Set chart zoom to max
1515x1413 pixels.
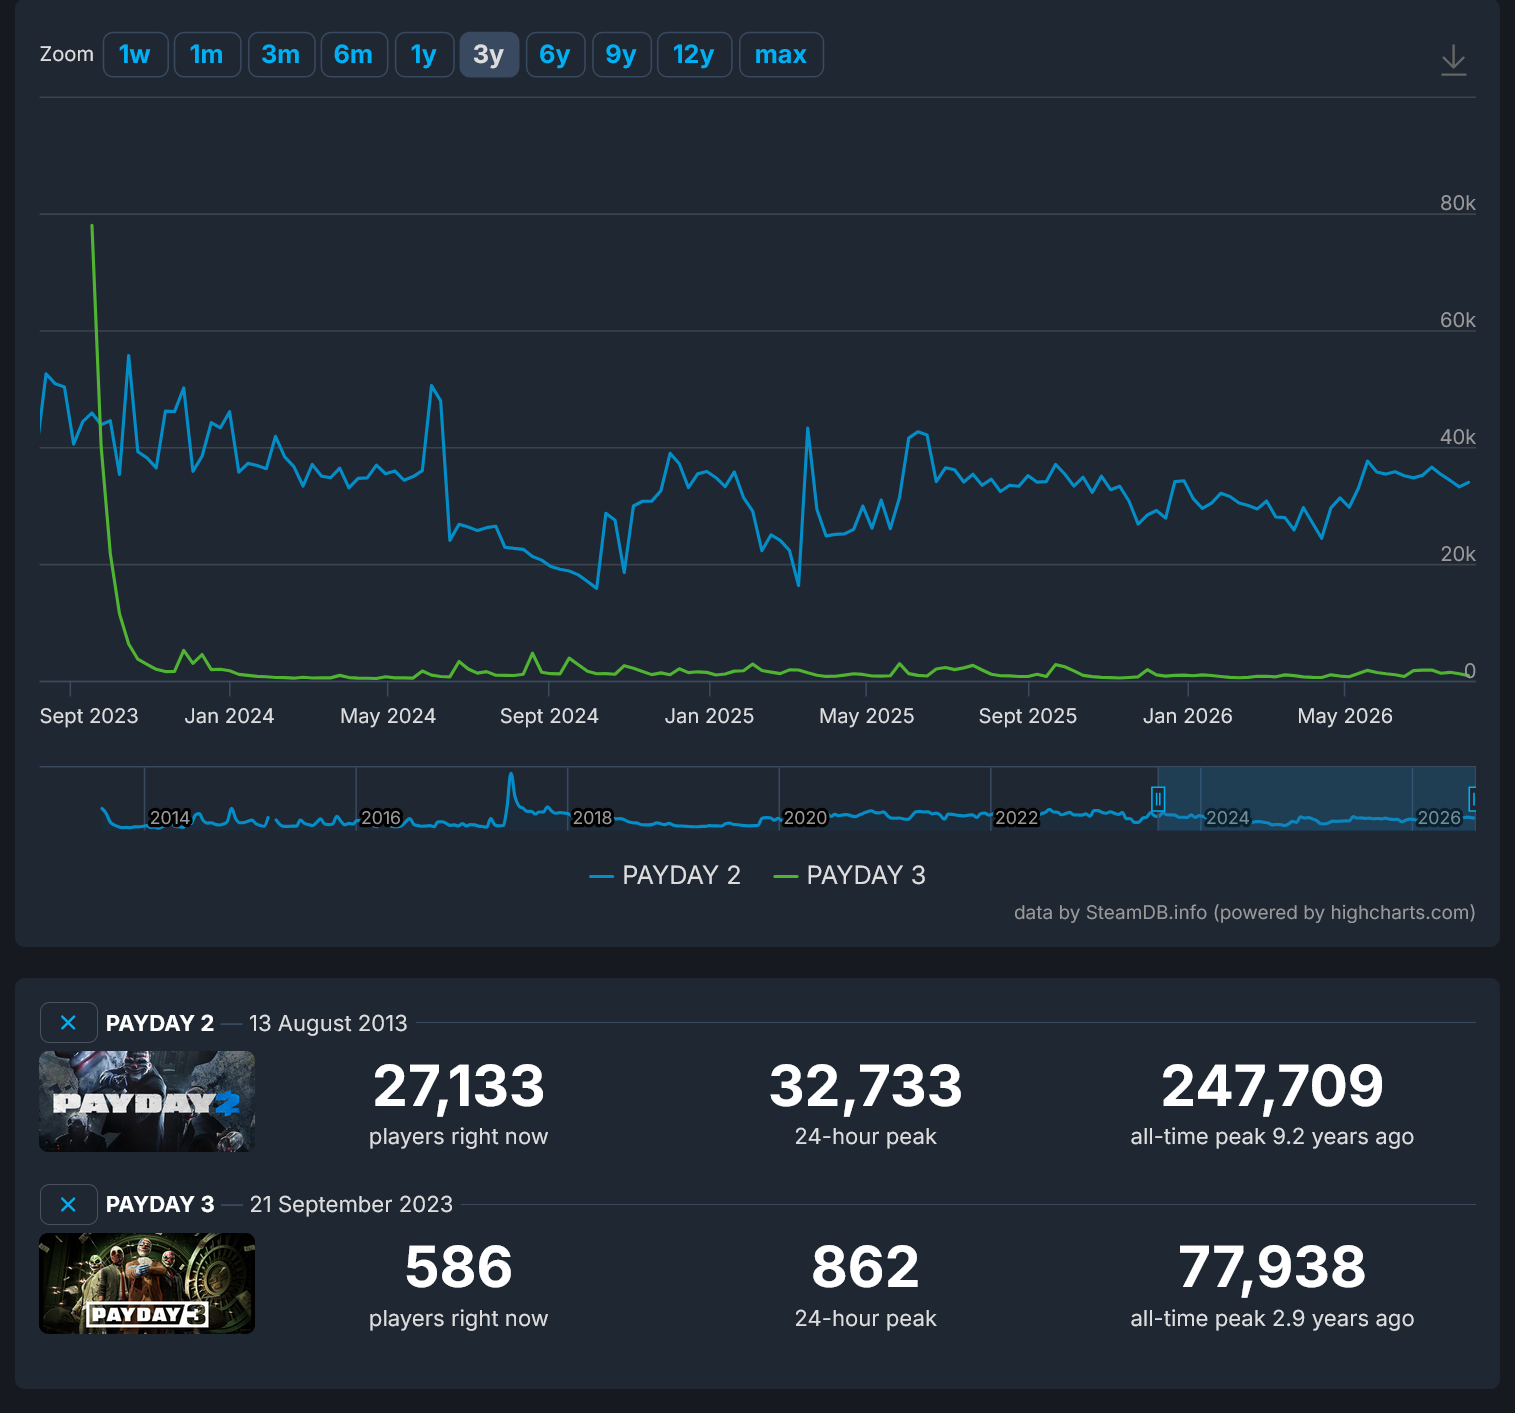[781, 54]
